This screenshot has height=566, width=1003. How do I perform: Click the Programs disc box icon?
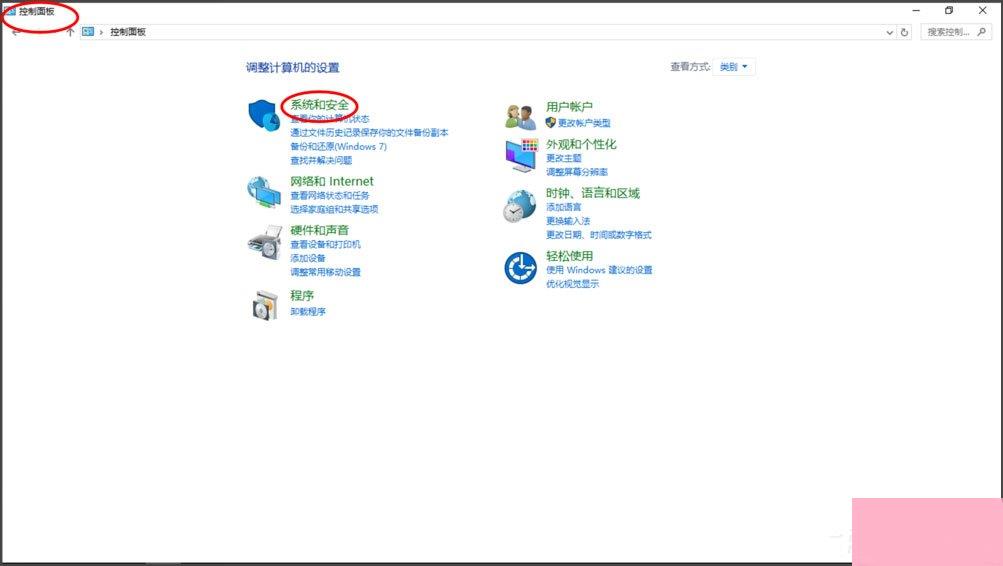click(x=265, y=304)
